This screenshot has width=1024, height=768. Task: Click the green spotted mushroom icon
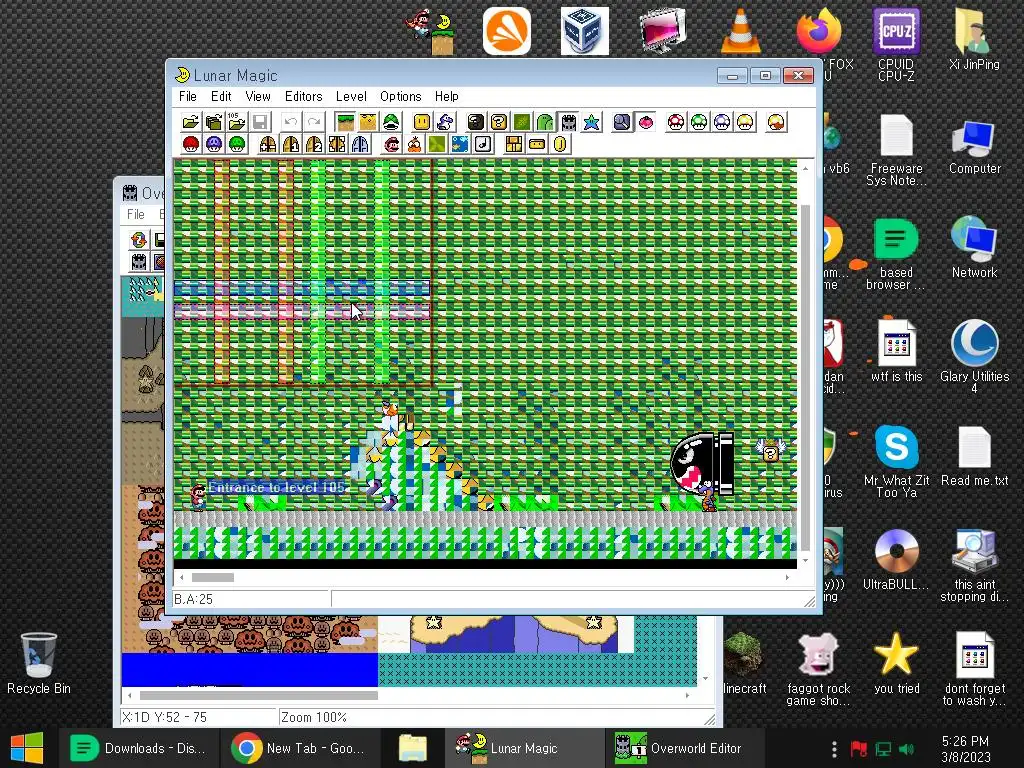699,122
